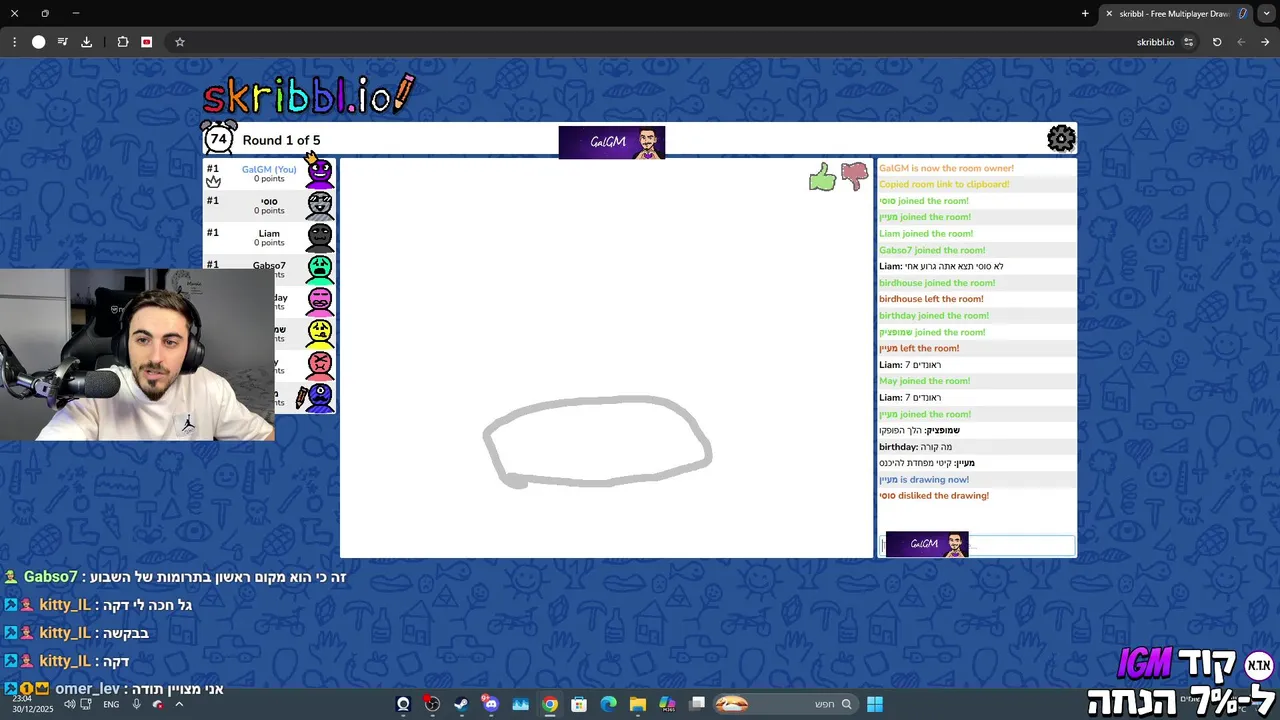The image size is (1280, 720).
Task: Click "birdhouse left the room!" message
Action: coord(931,299)
